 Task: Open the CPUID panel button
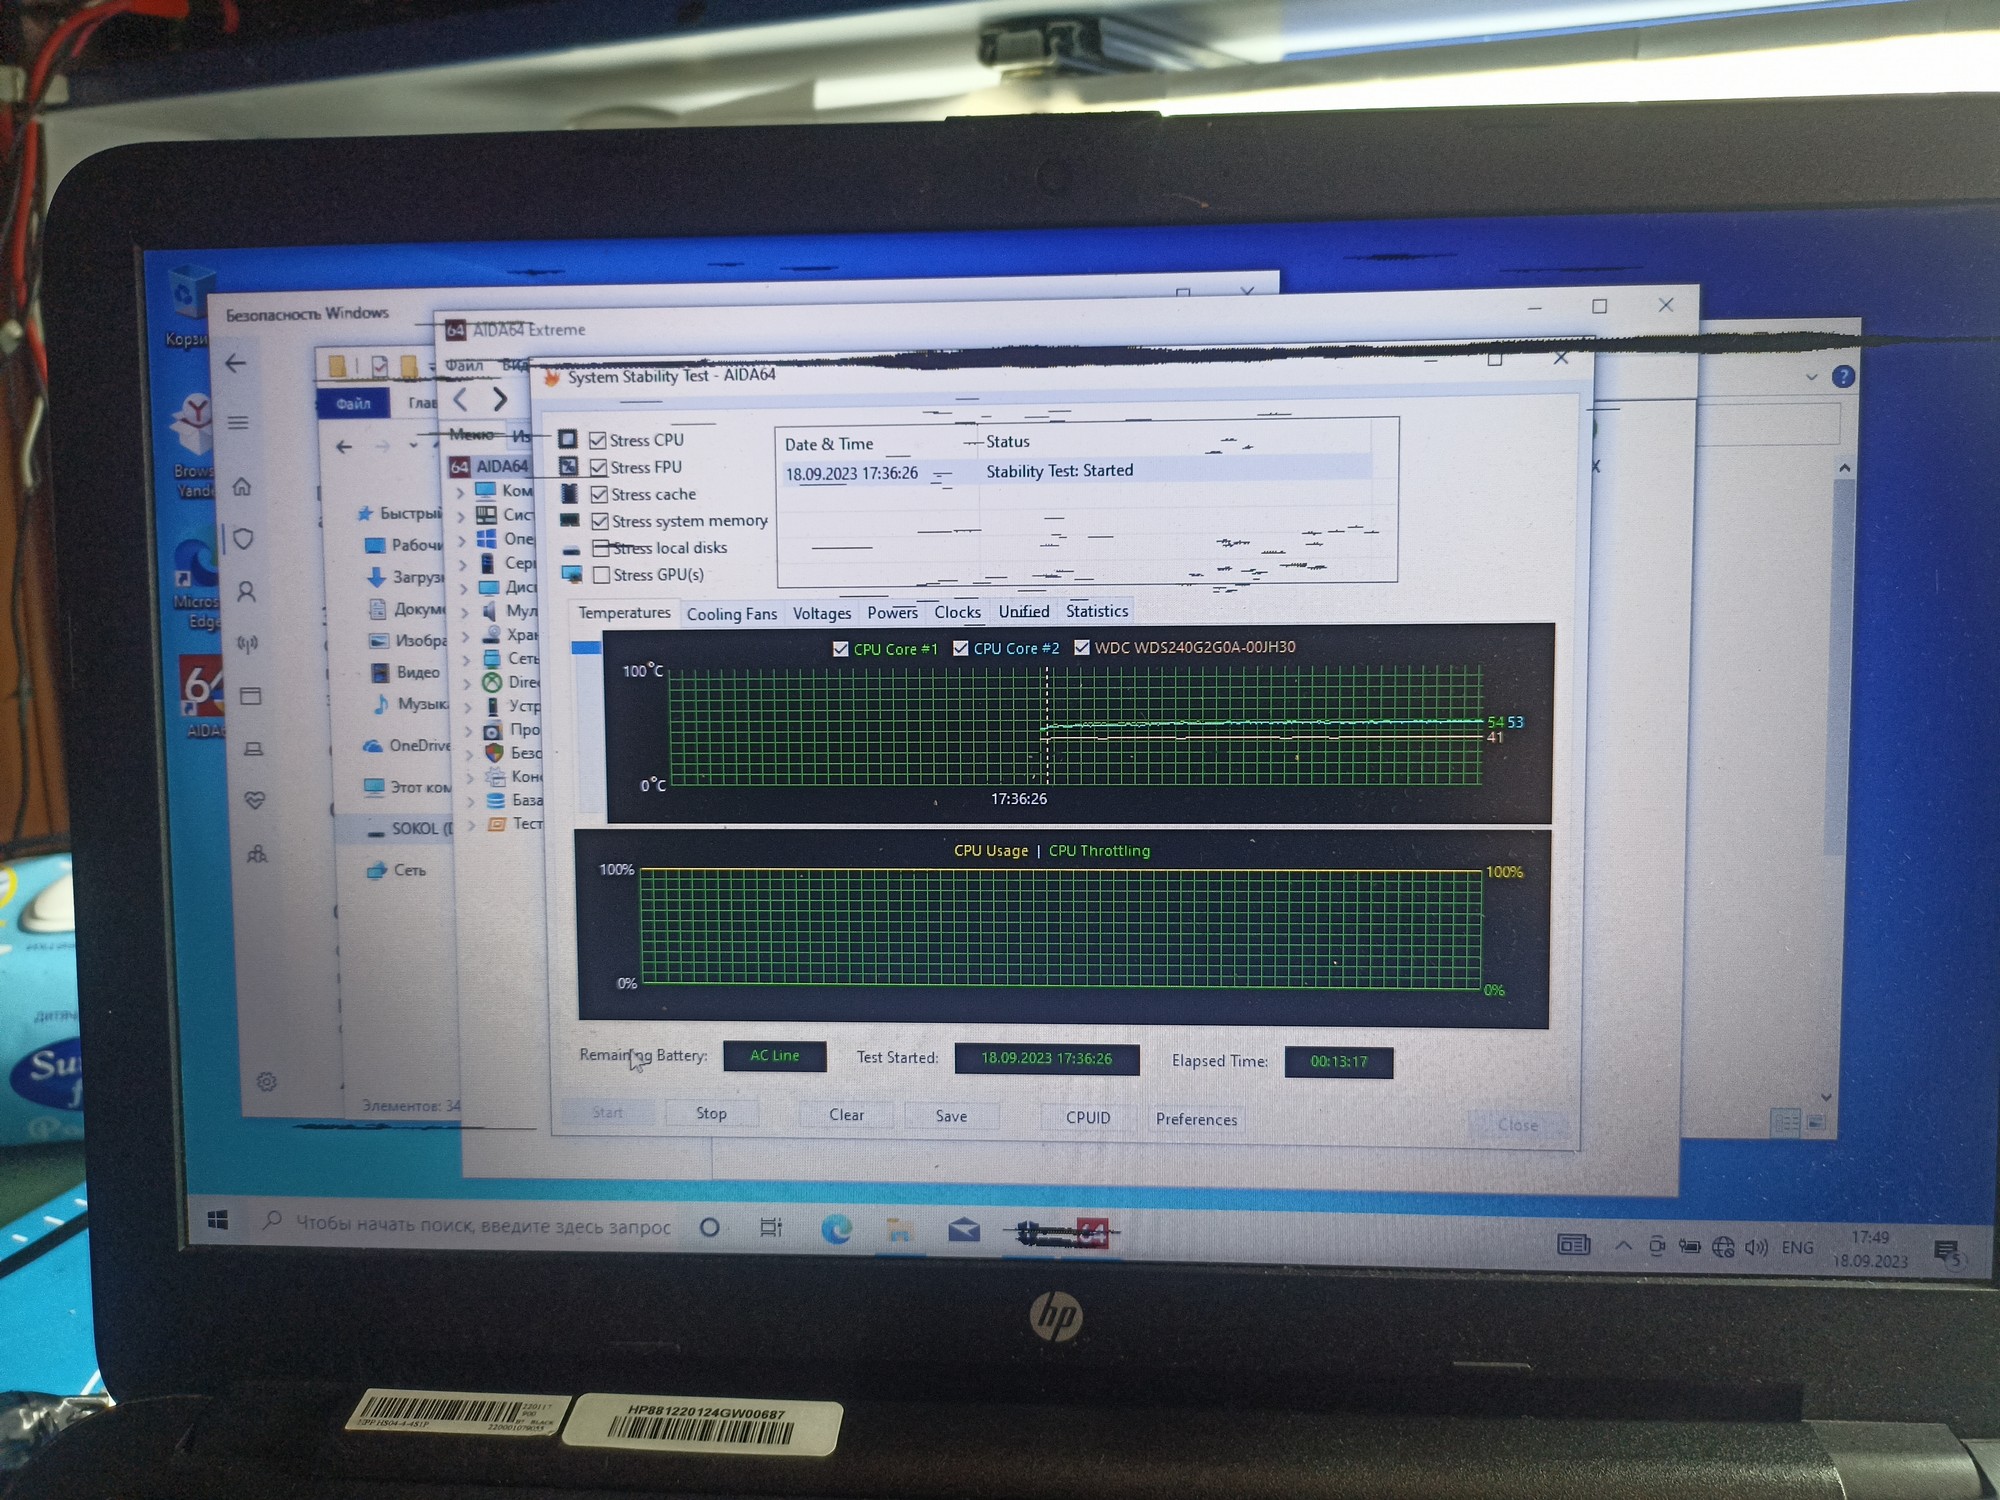[1088, 1117]
